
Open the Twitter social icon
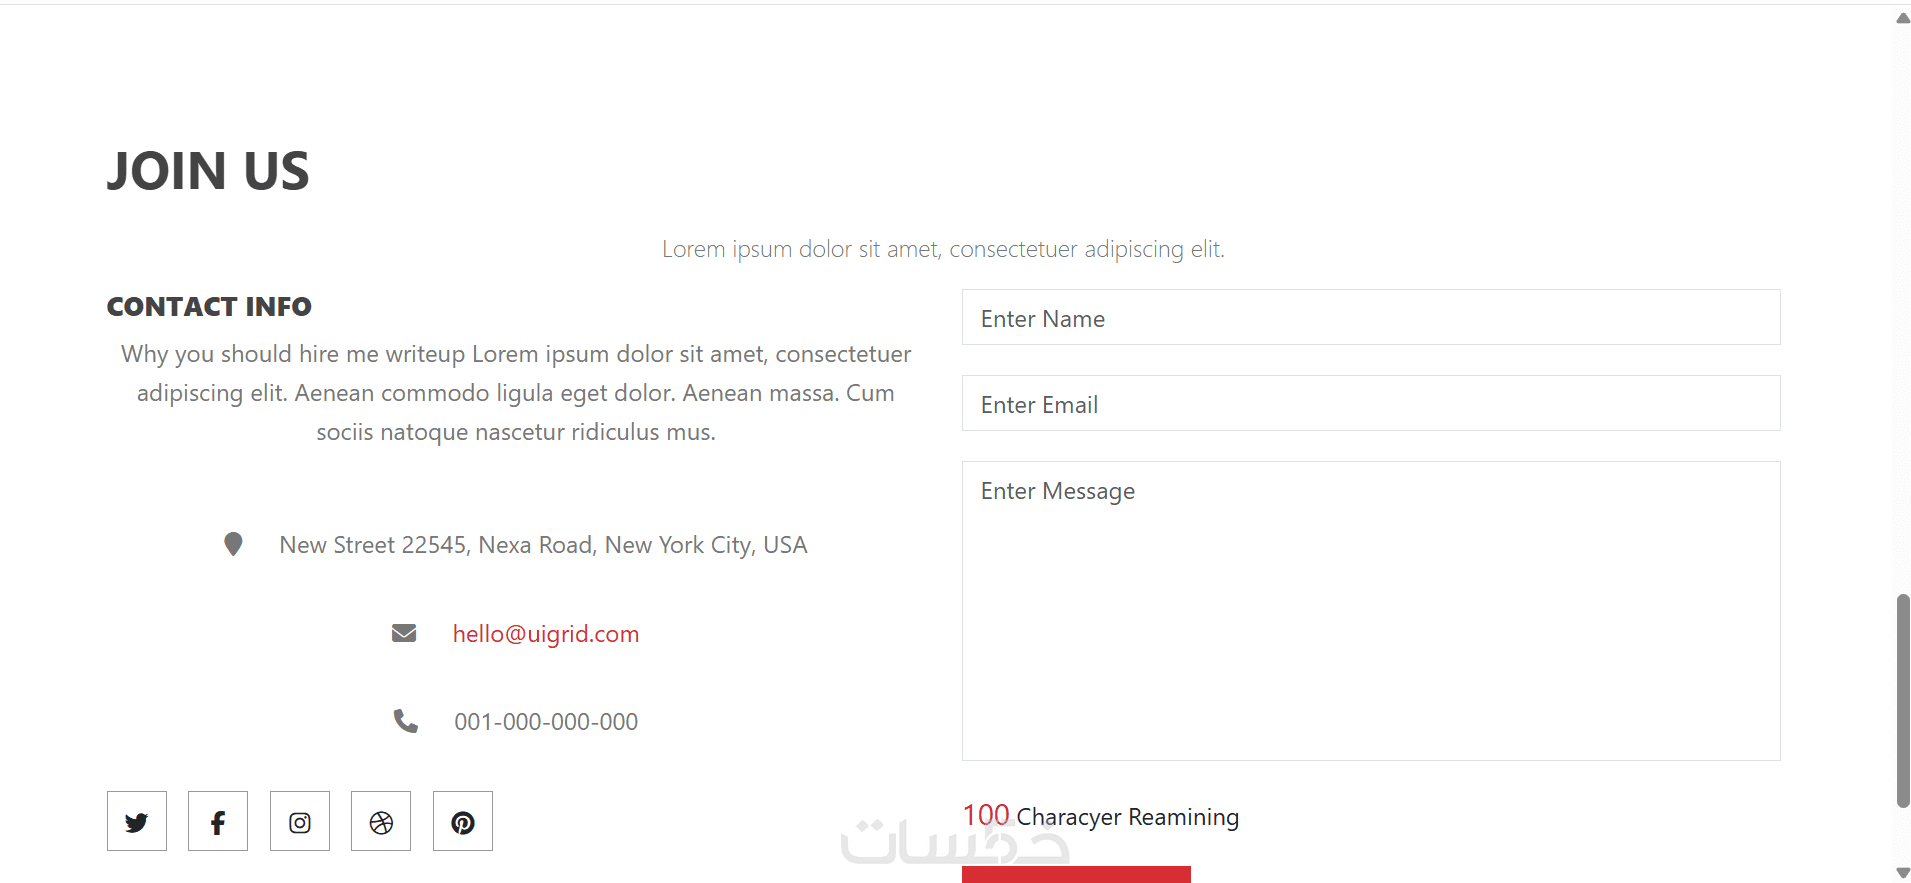coord(137,822)
